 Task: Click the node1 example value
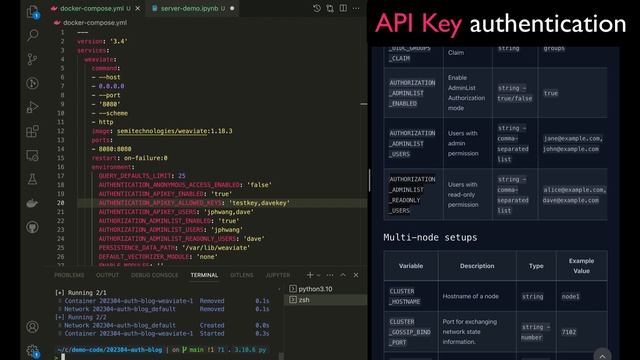[570, 296]
